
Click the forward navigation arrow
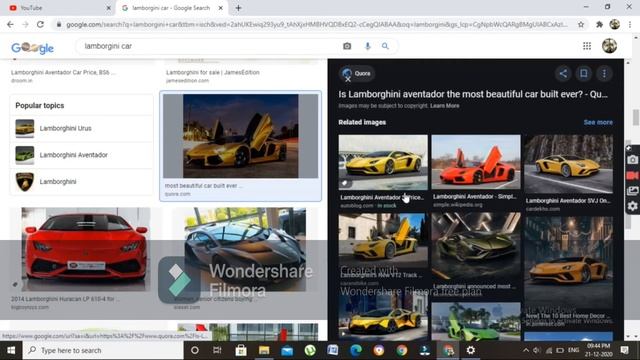pos(25,24)
